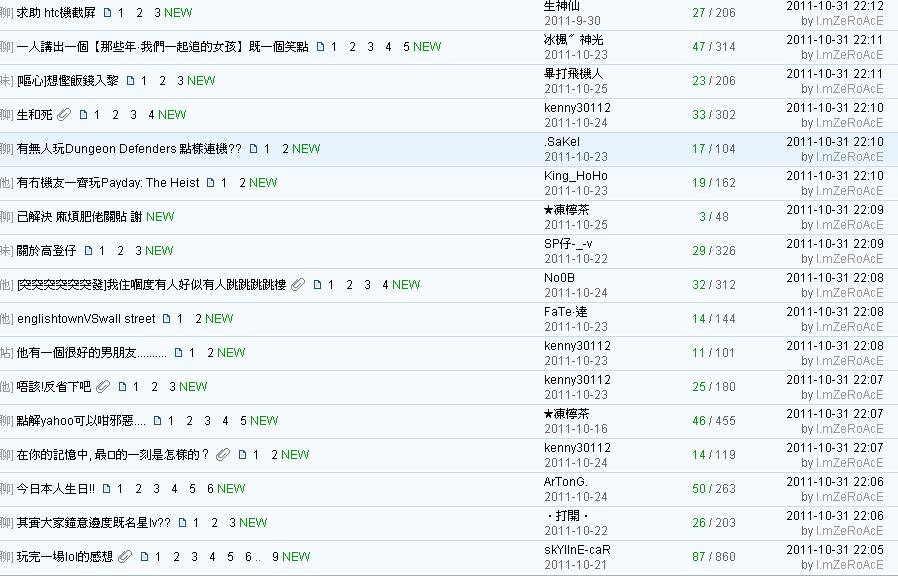Click paperclip icon beside 玩完一場lol的感想

125,557
